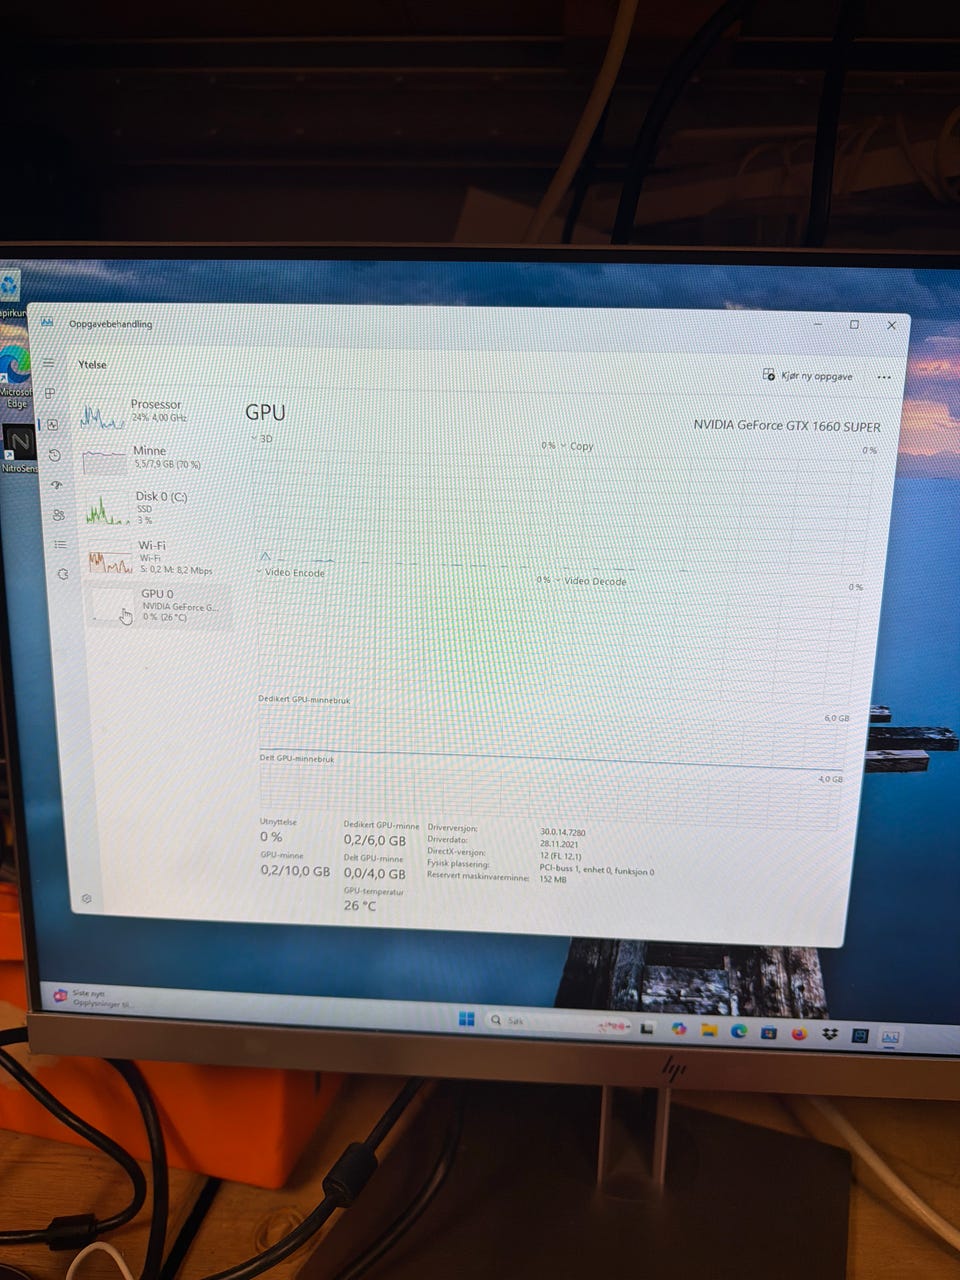Open Microsoft Edge from the taskbar
This screenshot has height=1280, width=960.
tap(738, 1030)
